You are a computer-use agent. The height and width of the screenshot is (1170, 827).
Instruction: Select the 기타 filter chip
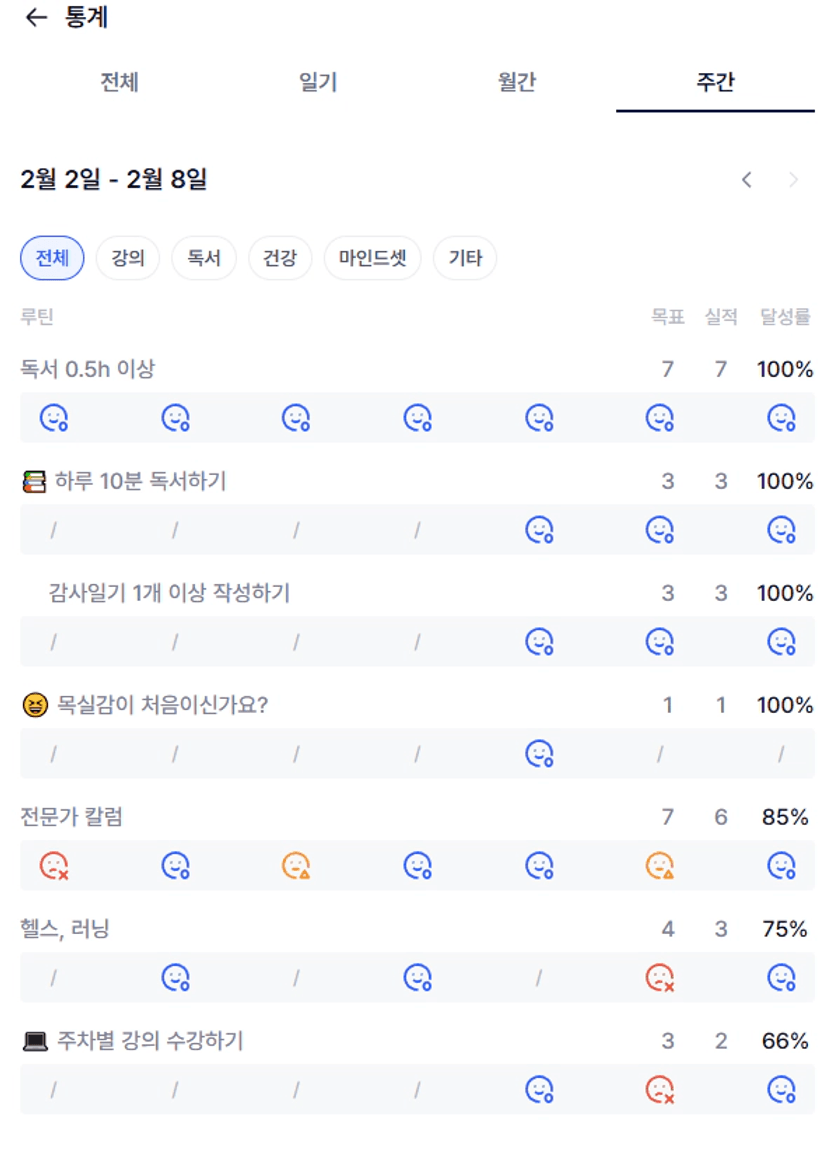[x=465, y=258]
